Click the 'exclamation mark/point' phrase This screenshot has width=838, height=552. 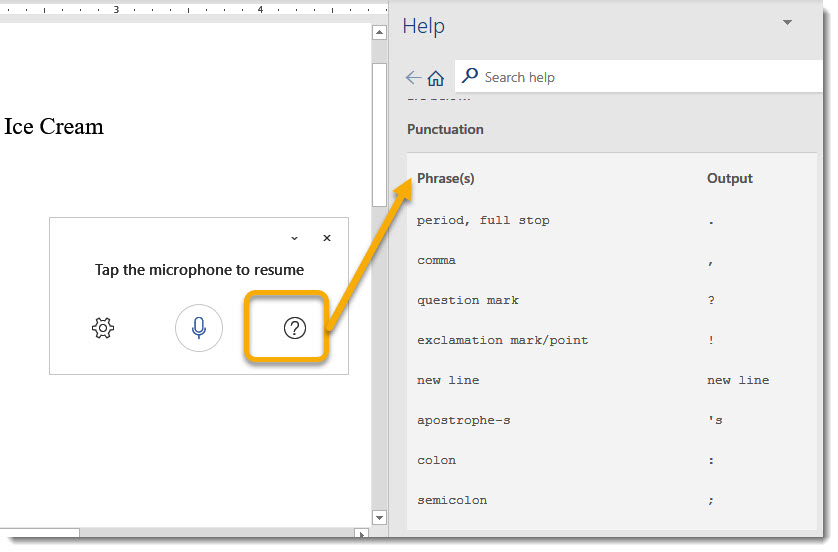pyautogui.click(x=502, y=340)
